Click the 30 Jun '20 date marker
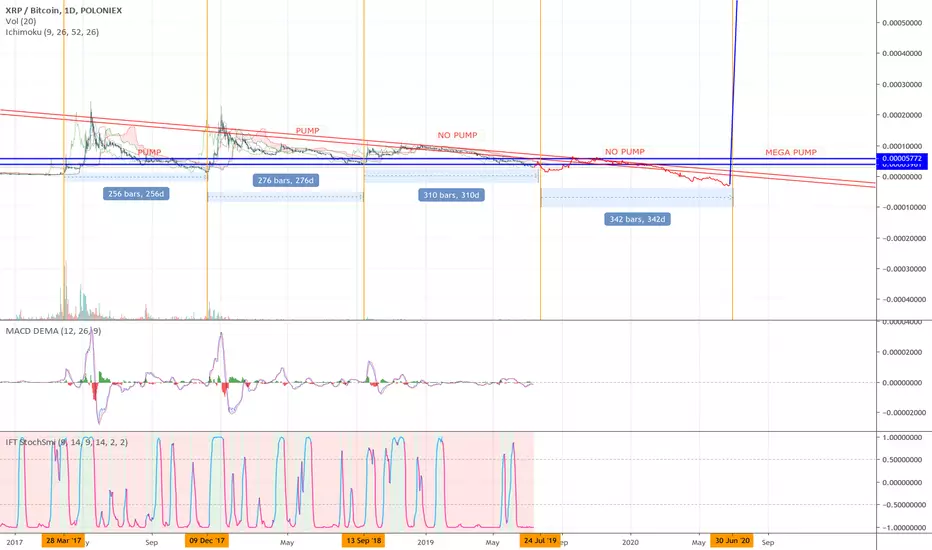 [732, 540]
